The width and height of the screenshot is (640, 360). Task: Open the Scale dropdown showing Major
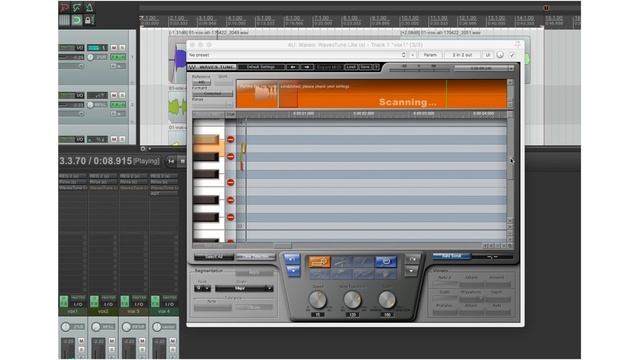point(244,289)
